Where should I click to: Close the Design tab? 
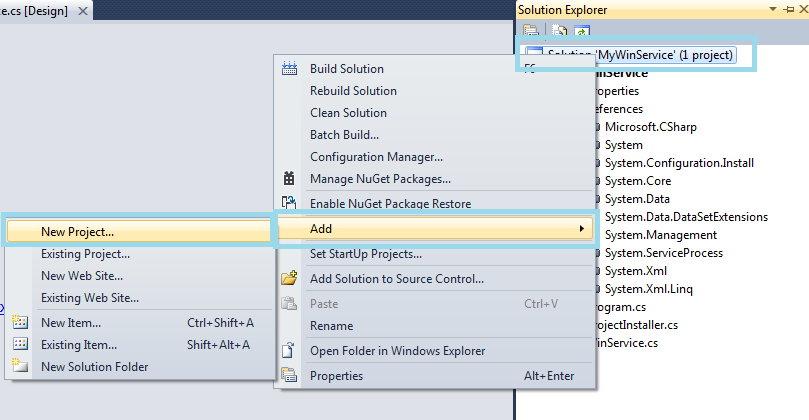click(x=82, y=11)
